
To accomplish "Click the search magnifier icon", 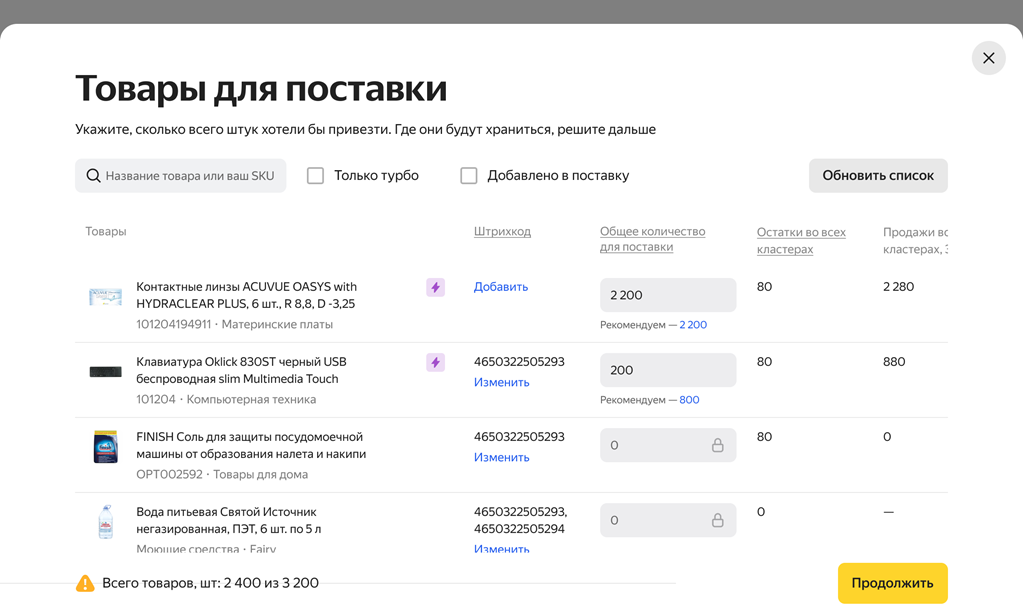I will [x=93, y=176].
